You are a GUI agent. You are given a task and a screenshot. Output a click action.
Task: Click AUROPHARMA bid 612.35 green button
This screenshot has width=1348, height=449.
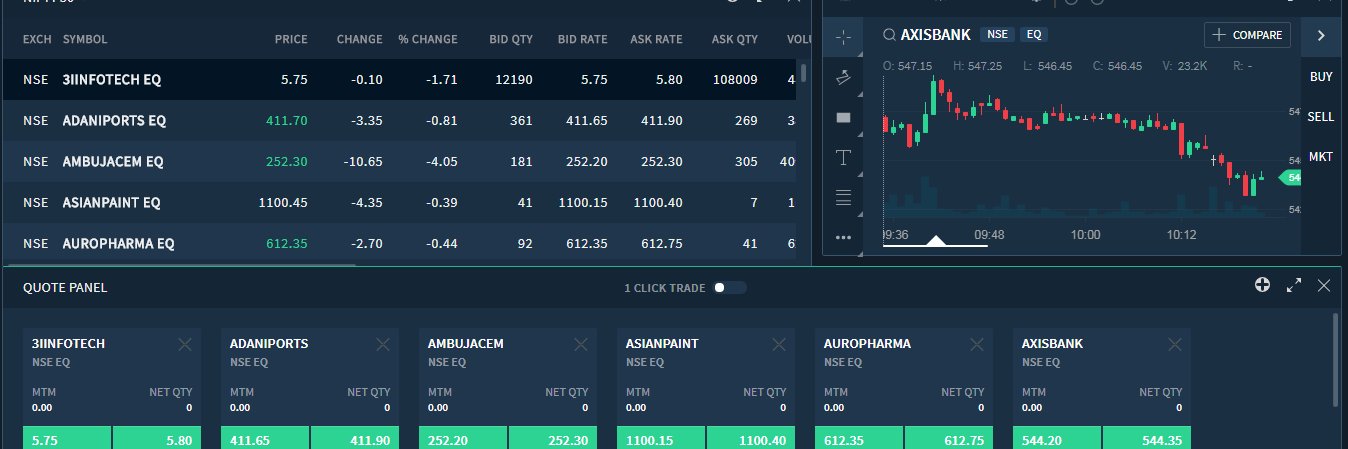(x=859, y=438)
